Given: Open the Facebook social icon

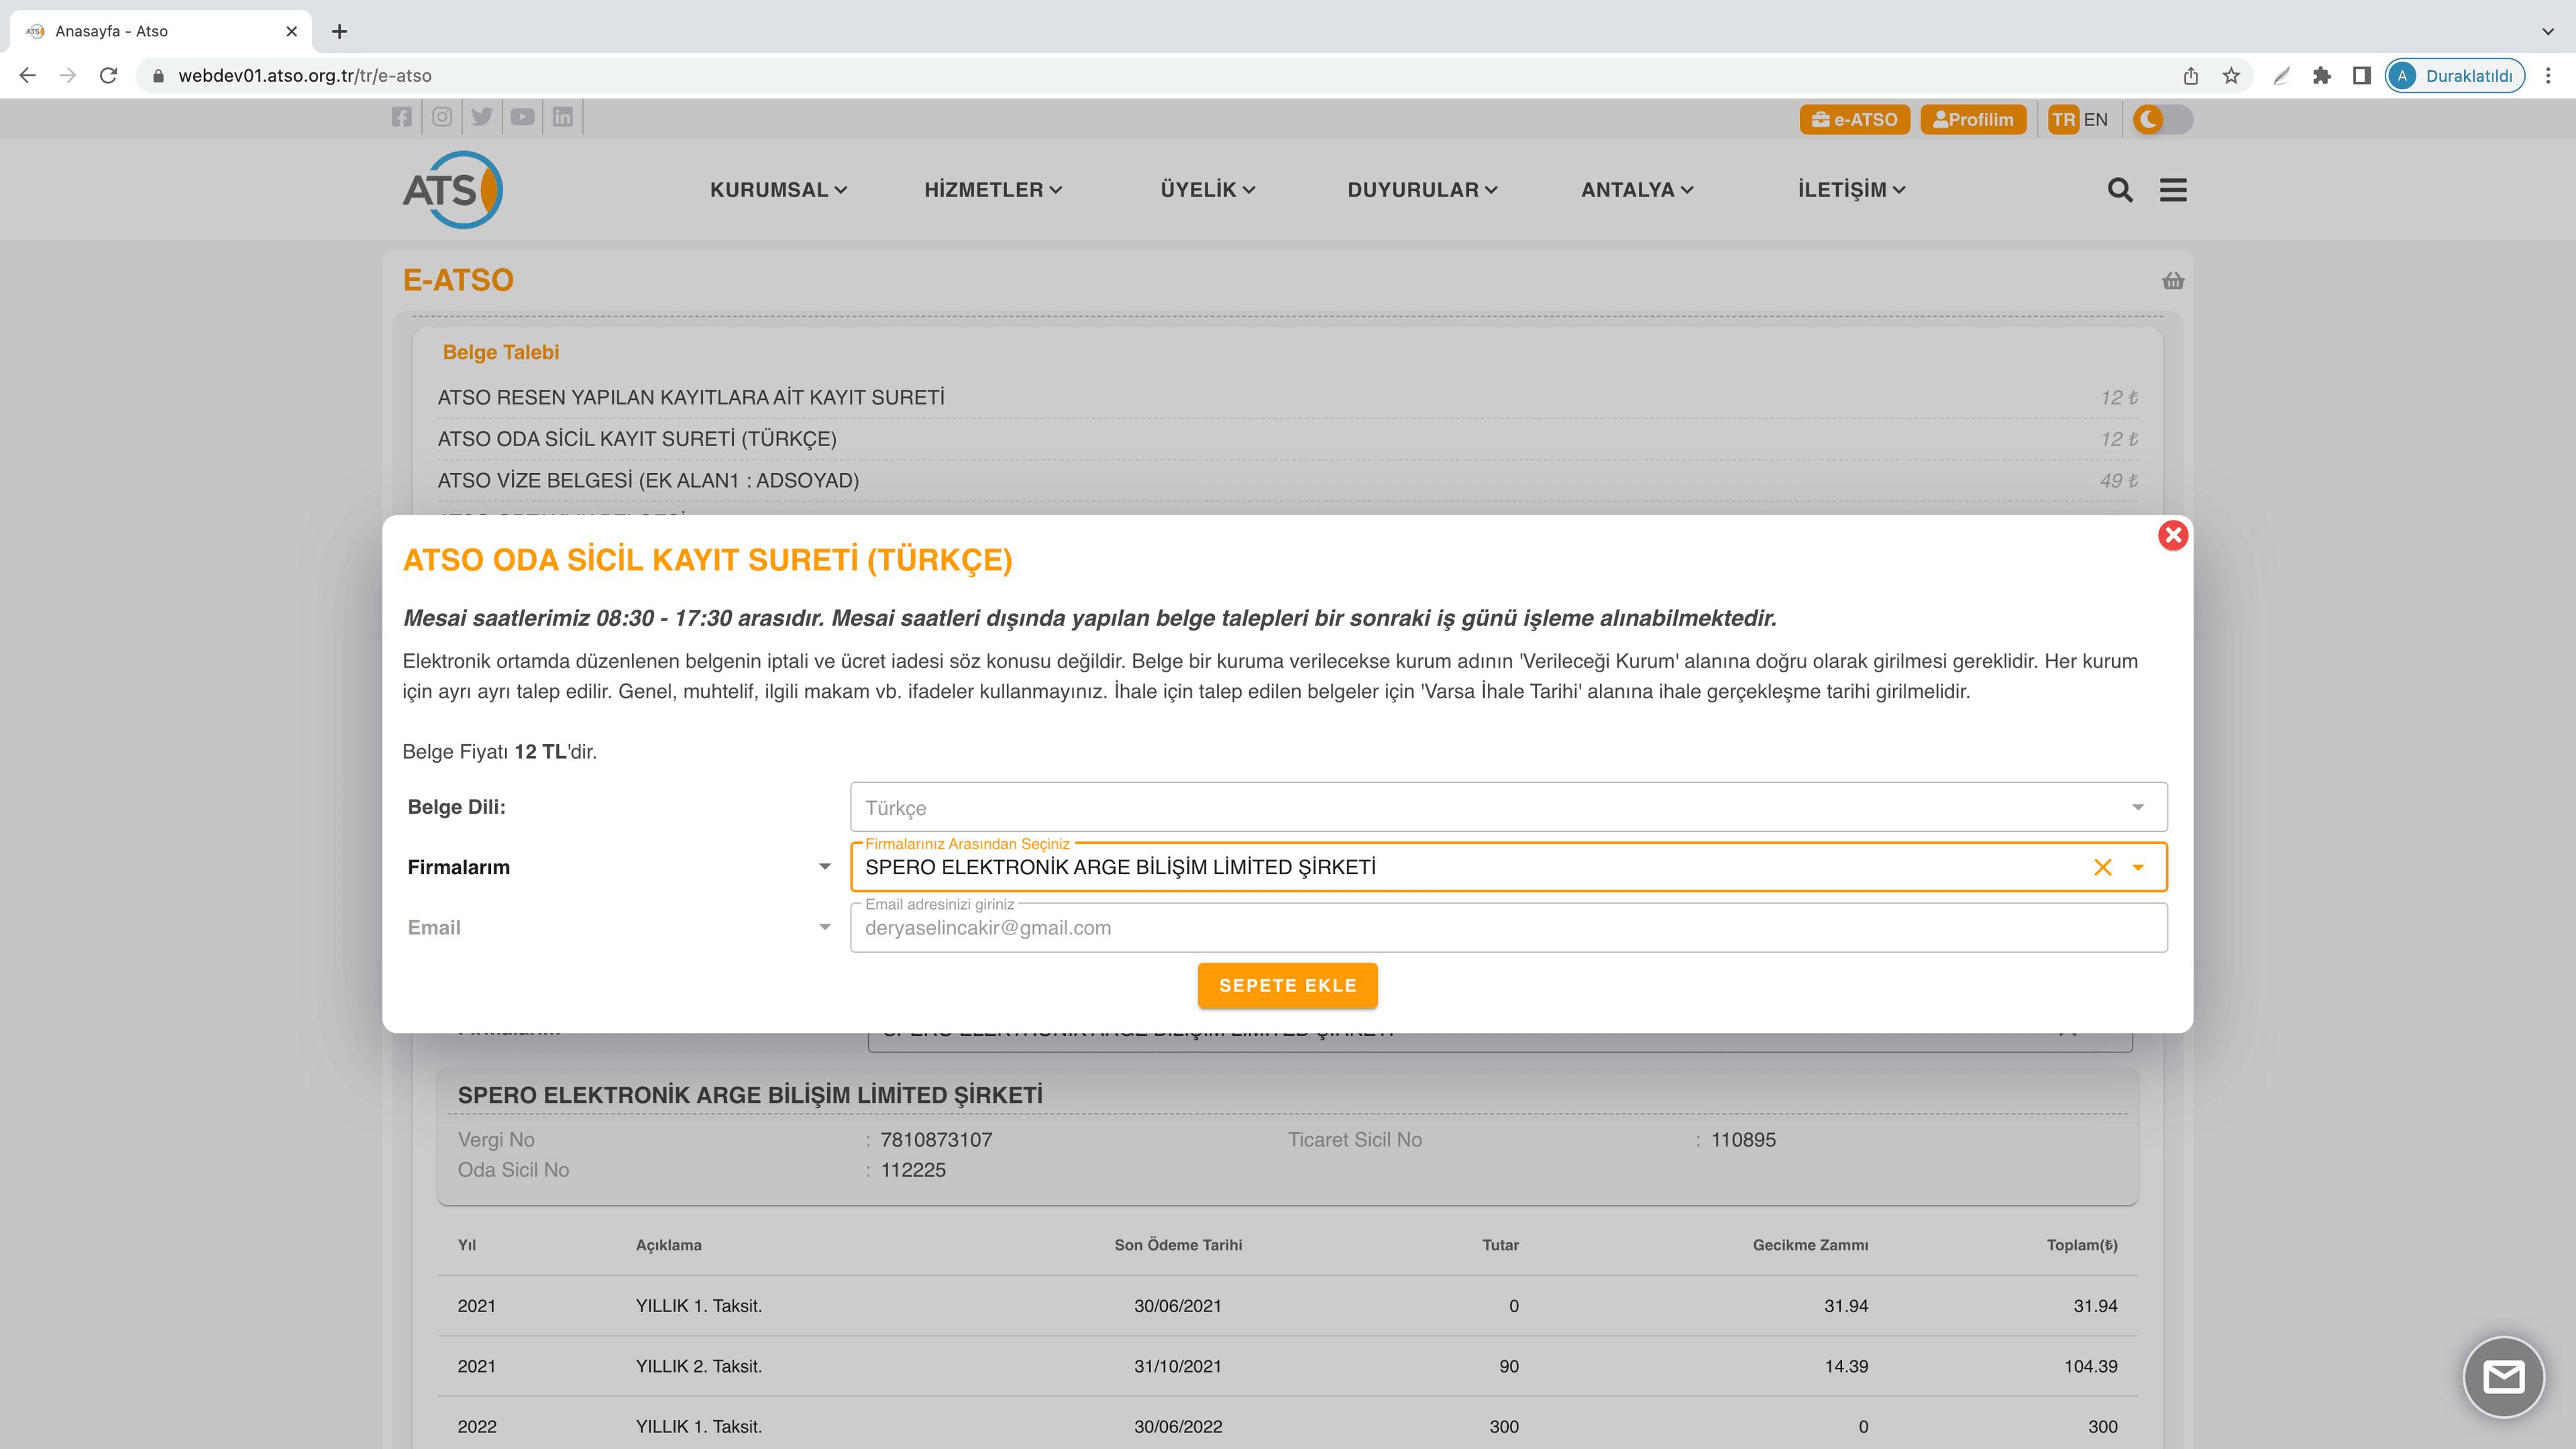Looking at the screenshot, I should click(x=402, y=117).
